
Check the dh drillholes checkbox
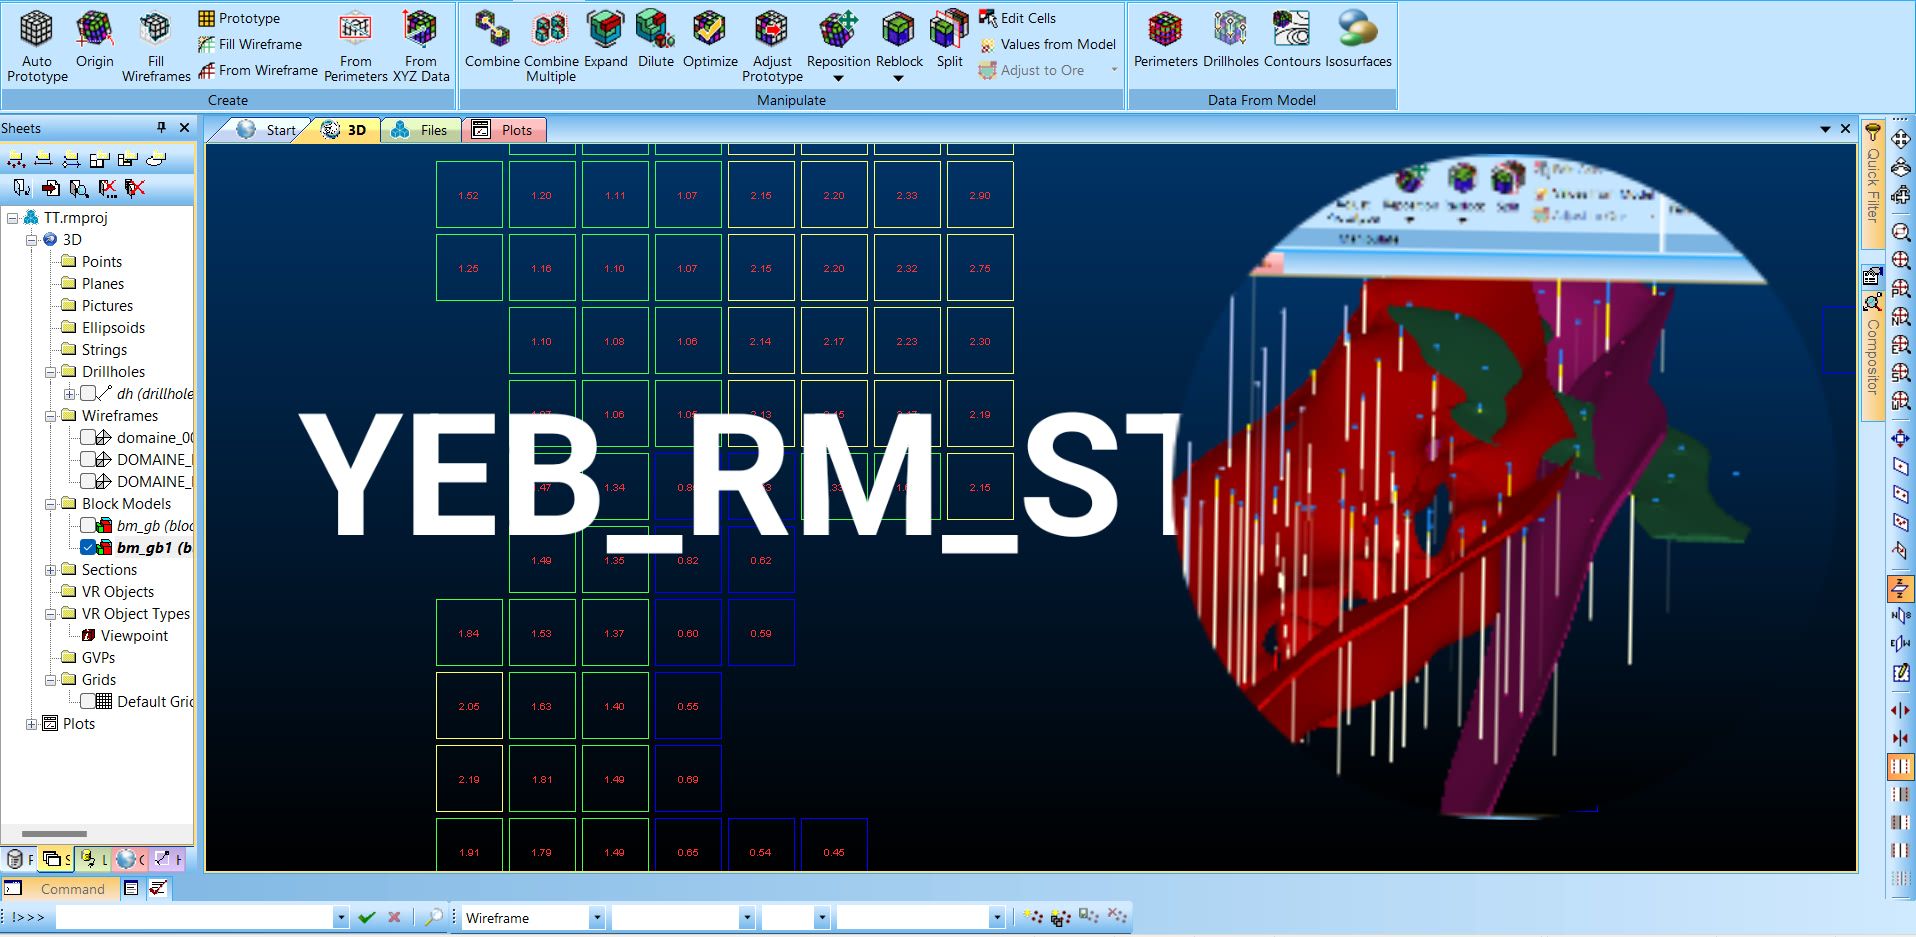(x=88, y=393)
